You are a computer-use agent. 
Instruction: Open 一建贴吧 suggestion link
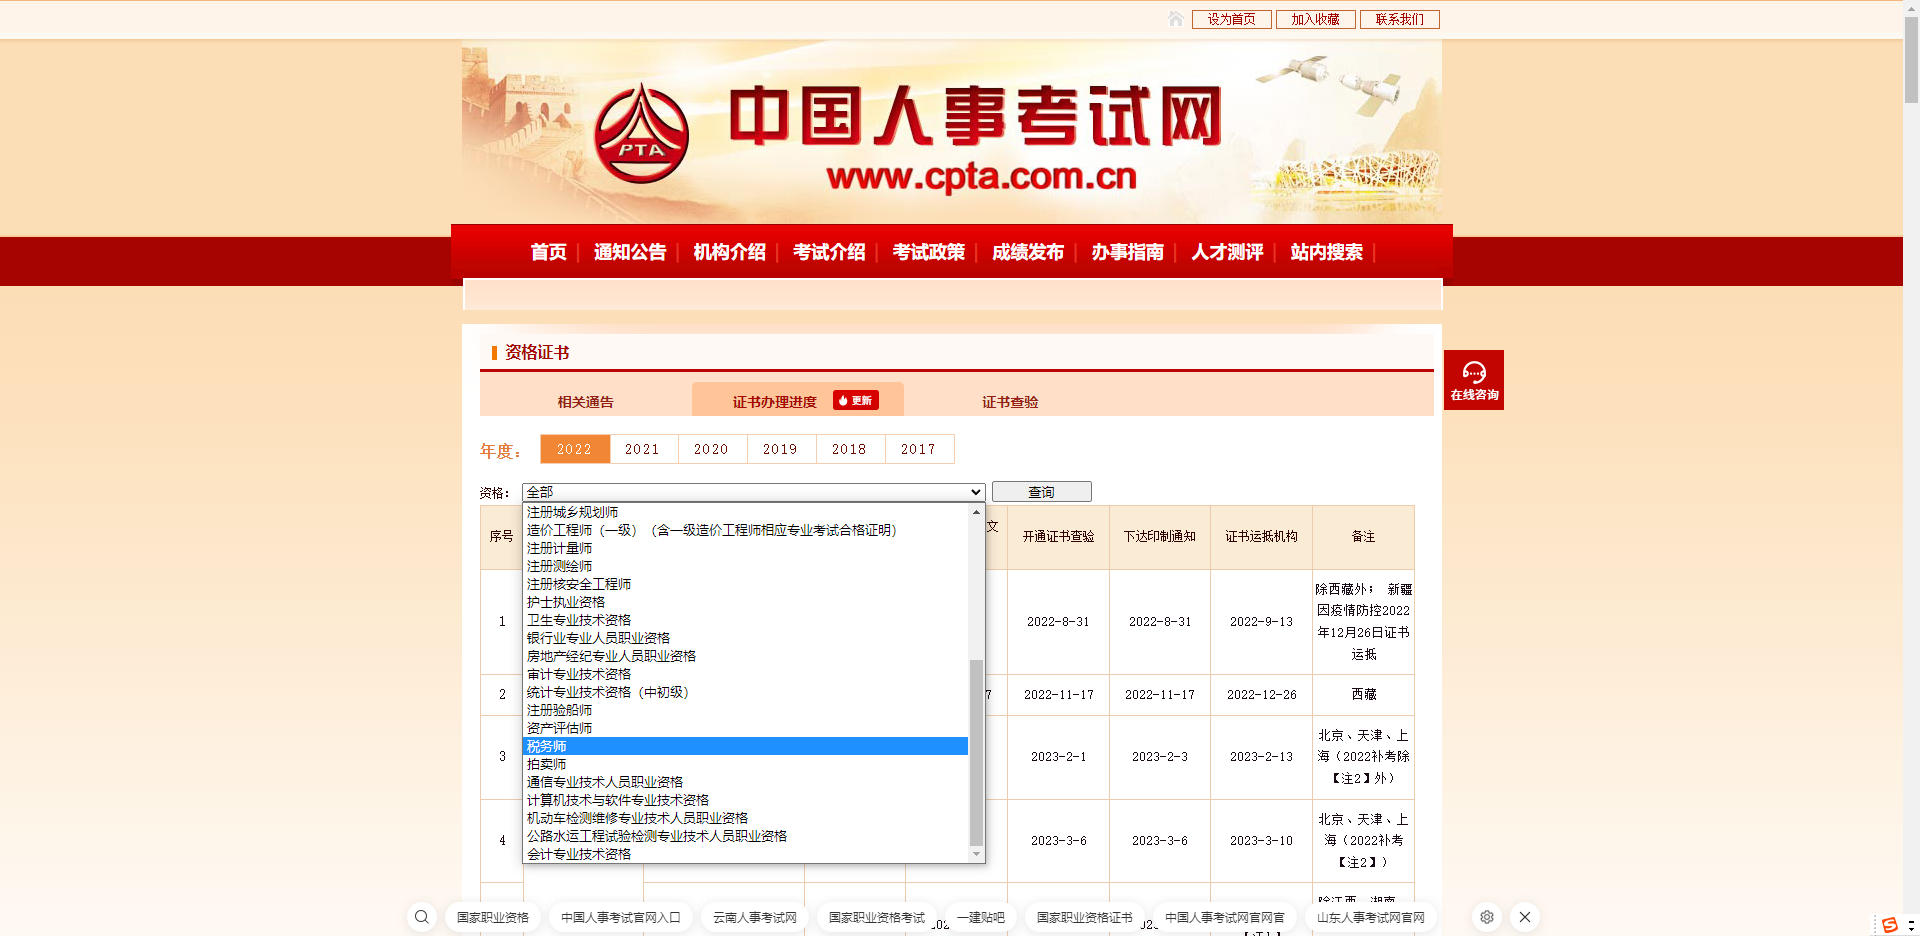pyautogui.click(x=981, y=917)
